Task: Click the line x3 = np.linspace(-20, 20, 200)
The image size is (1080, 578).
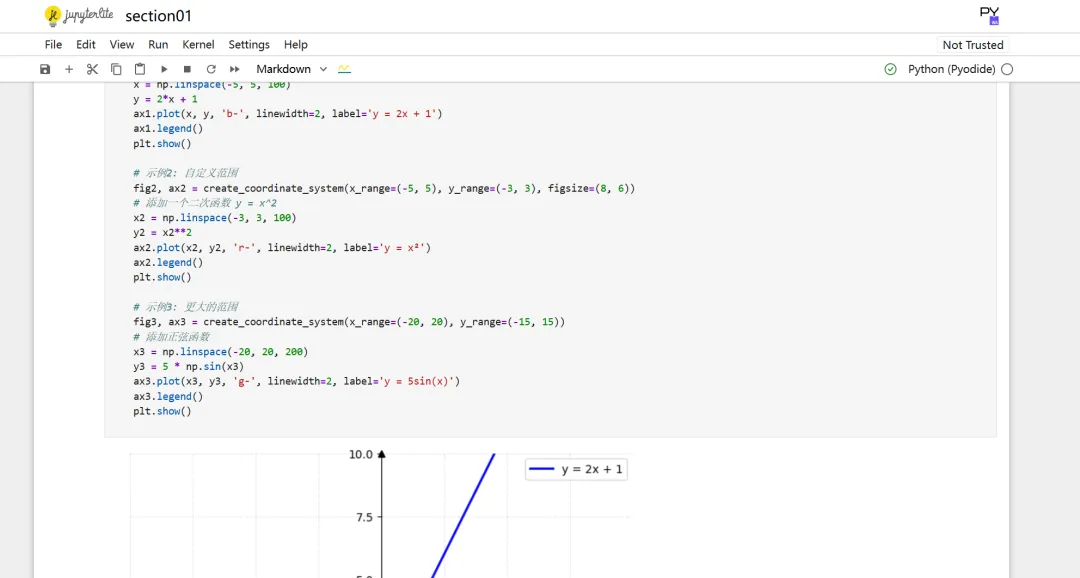Action: pos(220,351)
